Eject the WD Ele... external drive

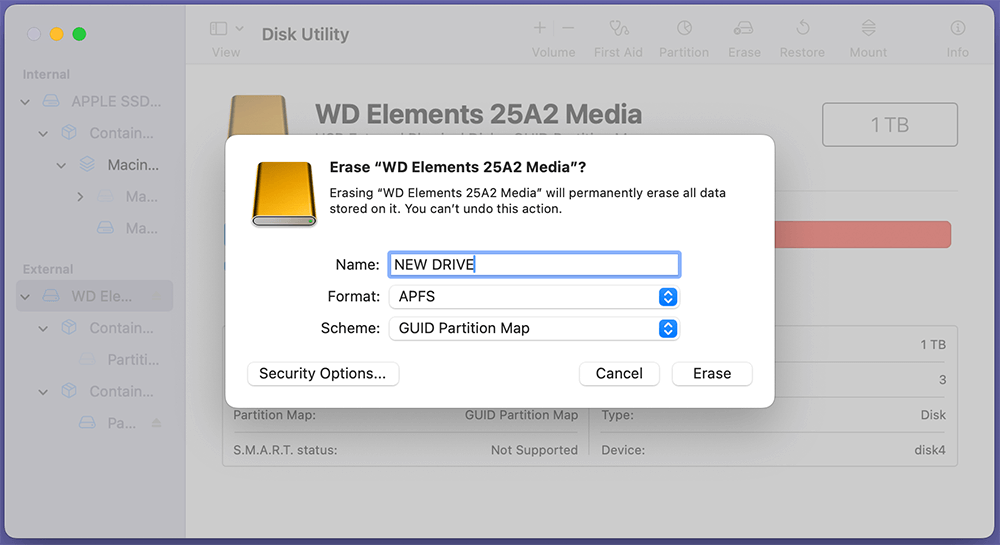tap(157, 296)
